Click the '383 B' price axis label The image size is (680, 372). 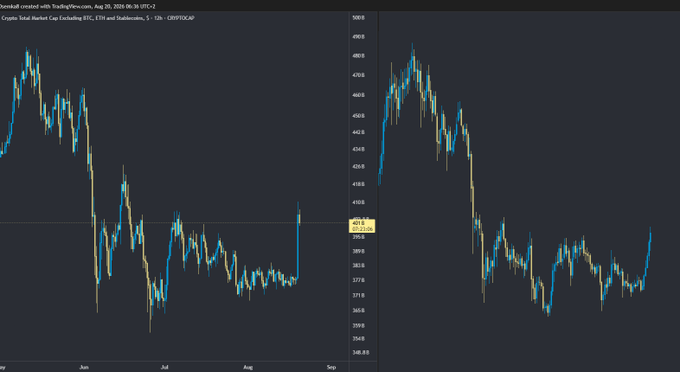point(358,266)
